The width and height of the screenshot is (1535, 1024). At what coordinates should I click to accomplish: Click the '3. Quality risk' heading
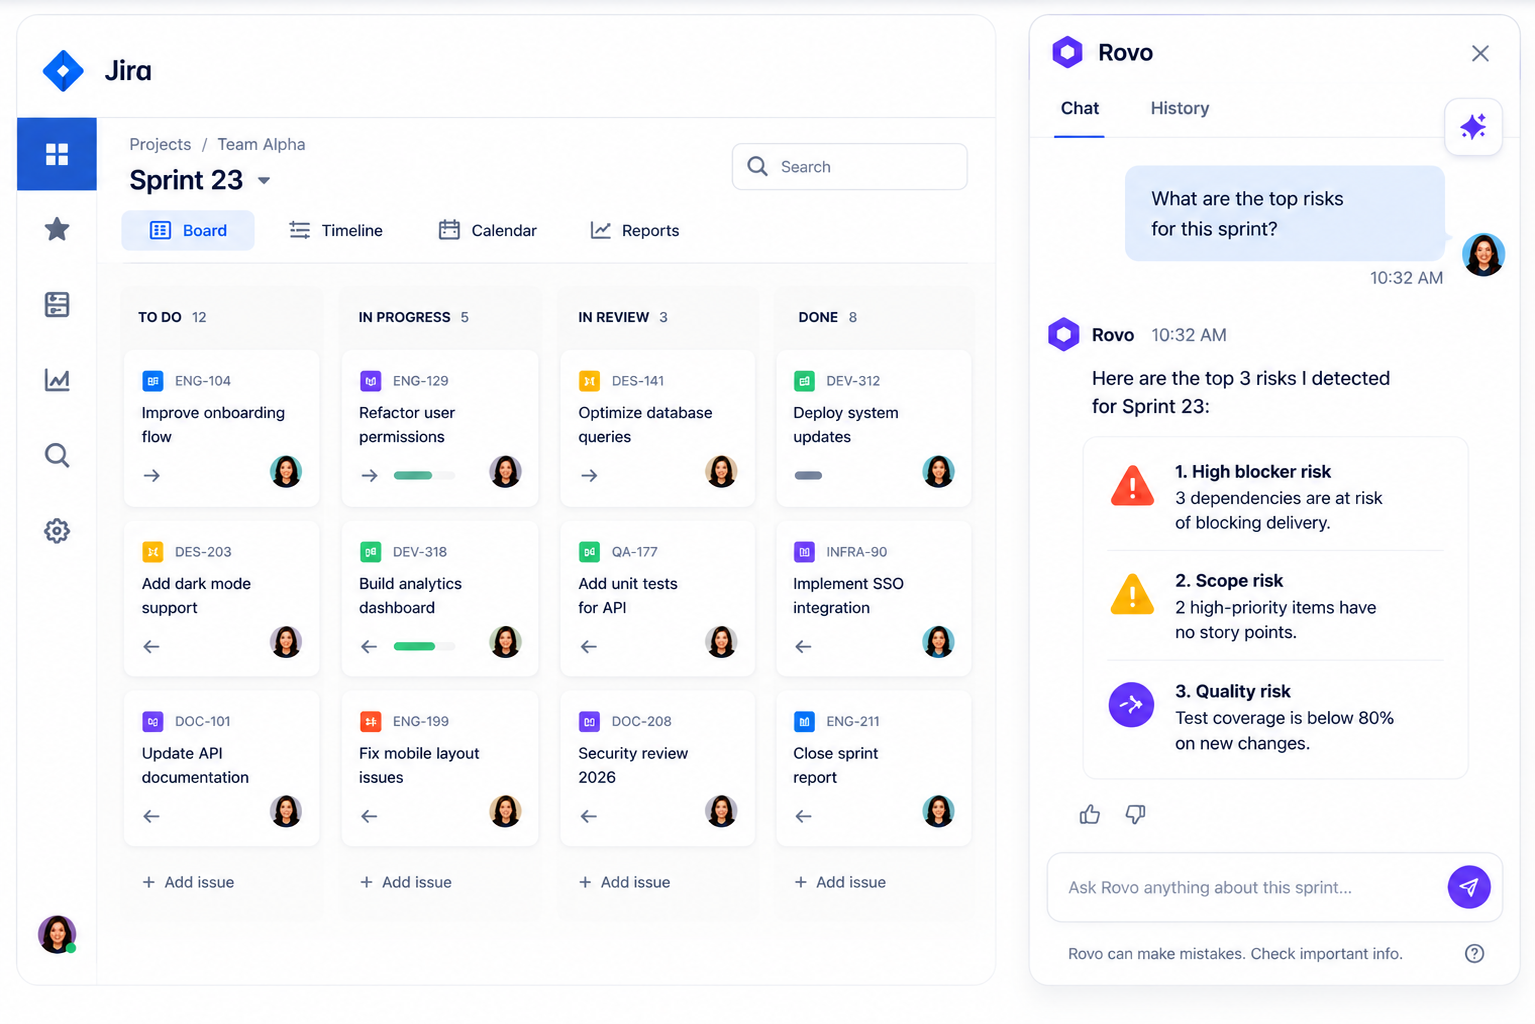pyautogui.click(x=1233, y=692)
